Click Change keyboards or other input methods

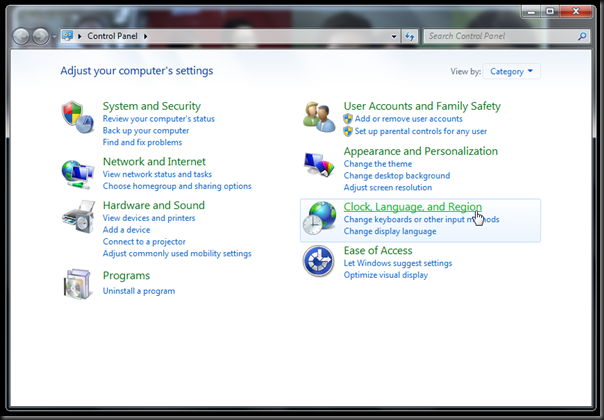[421, 220]
